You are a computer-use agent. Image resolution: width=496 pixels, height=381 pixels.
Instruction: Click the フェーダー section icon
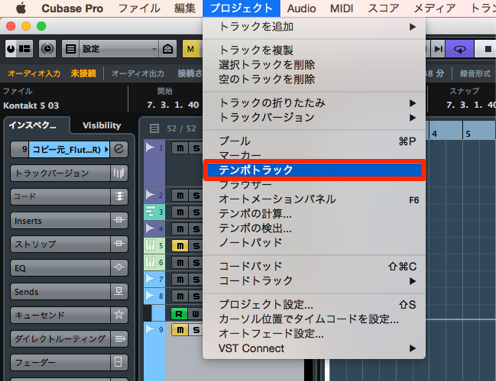(119, 362)
